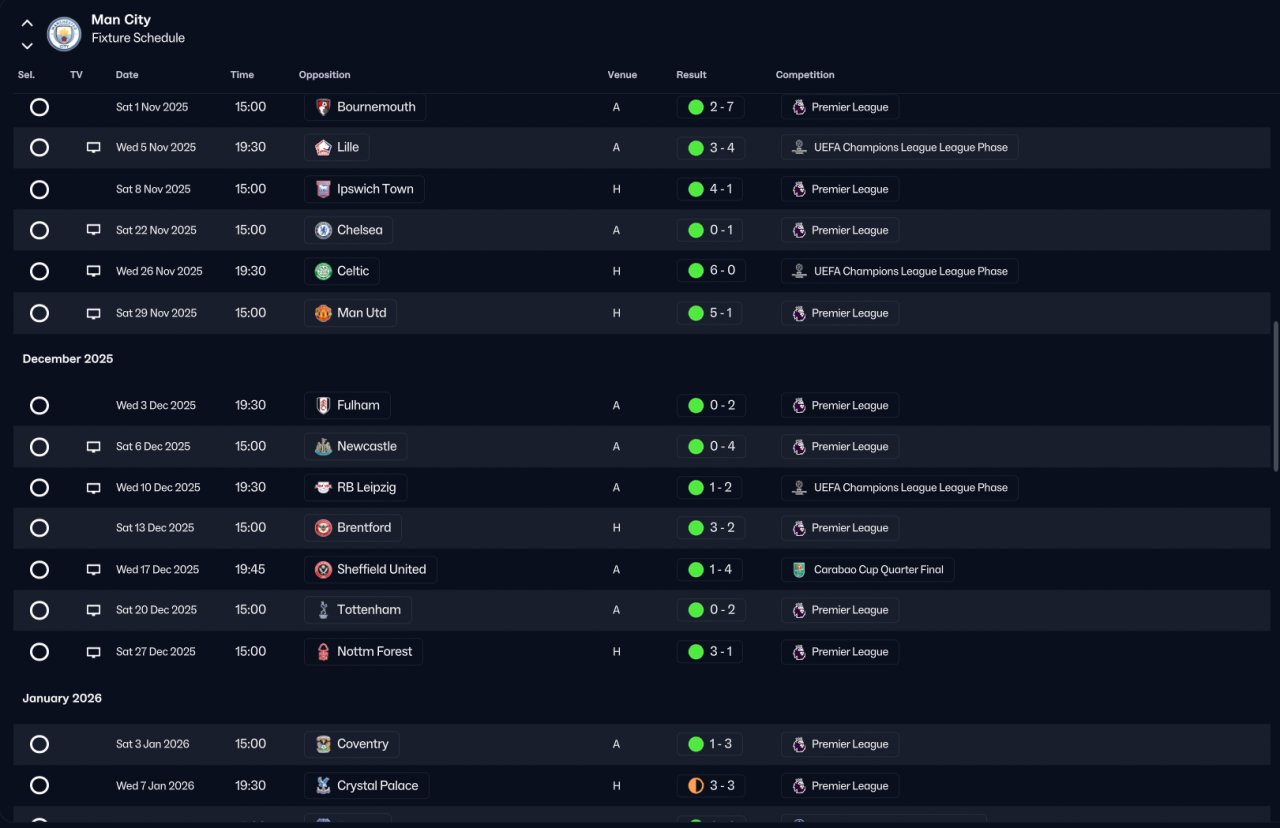Click TV icon for Man Utd match

(x=94, y=313)
